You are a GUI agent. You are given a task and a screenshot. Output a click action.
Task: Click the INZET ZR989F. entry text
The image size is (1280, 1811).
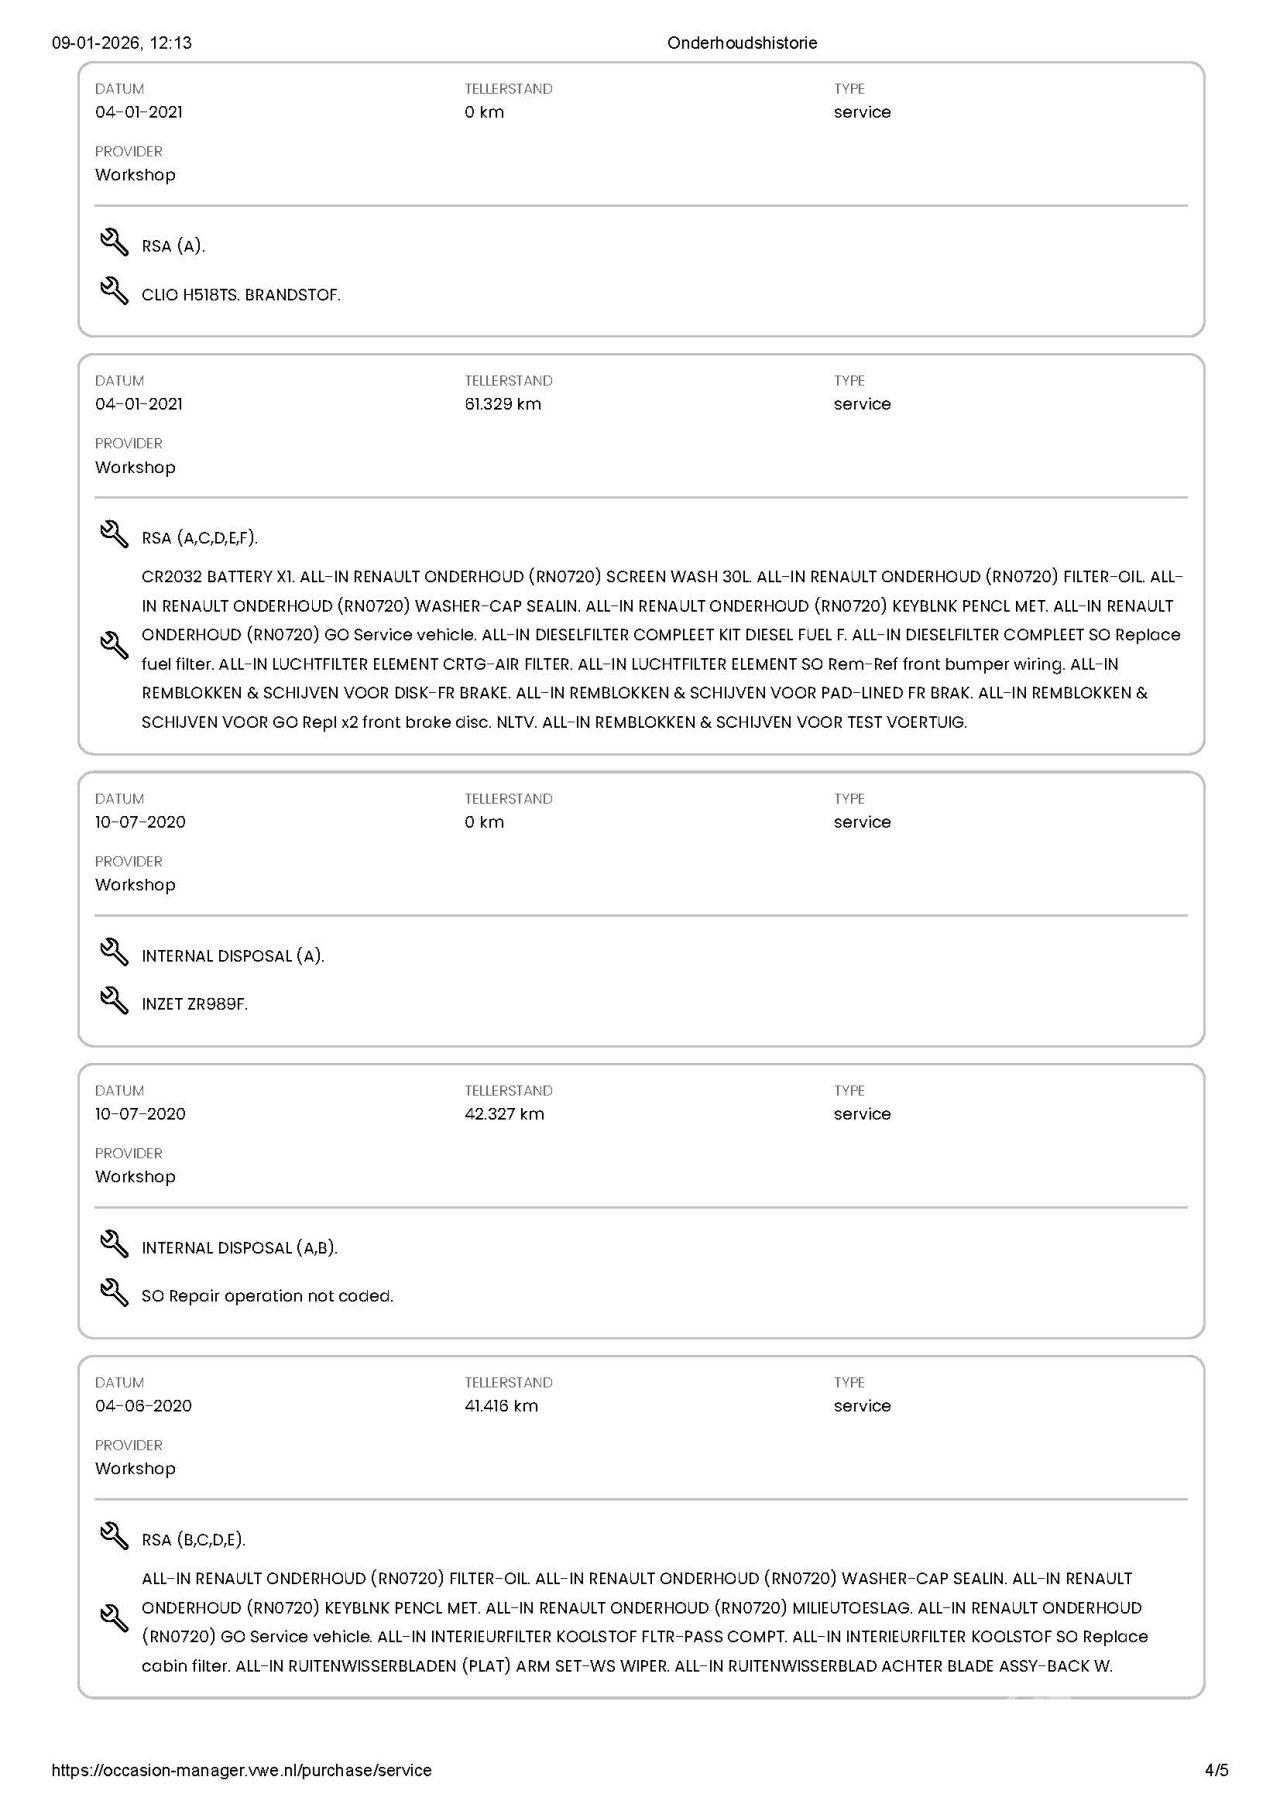click(194, 1004)
